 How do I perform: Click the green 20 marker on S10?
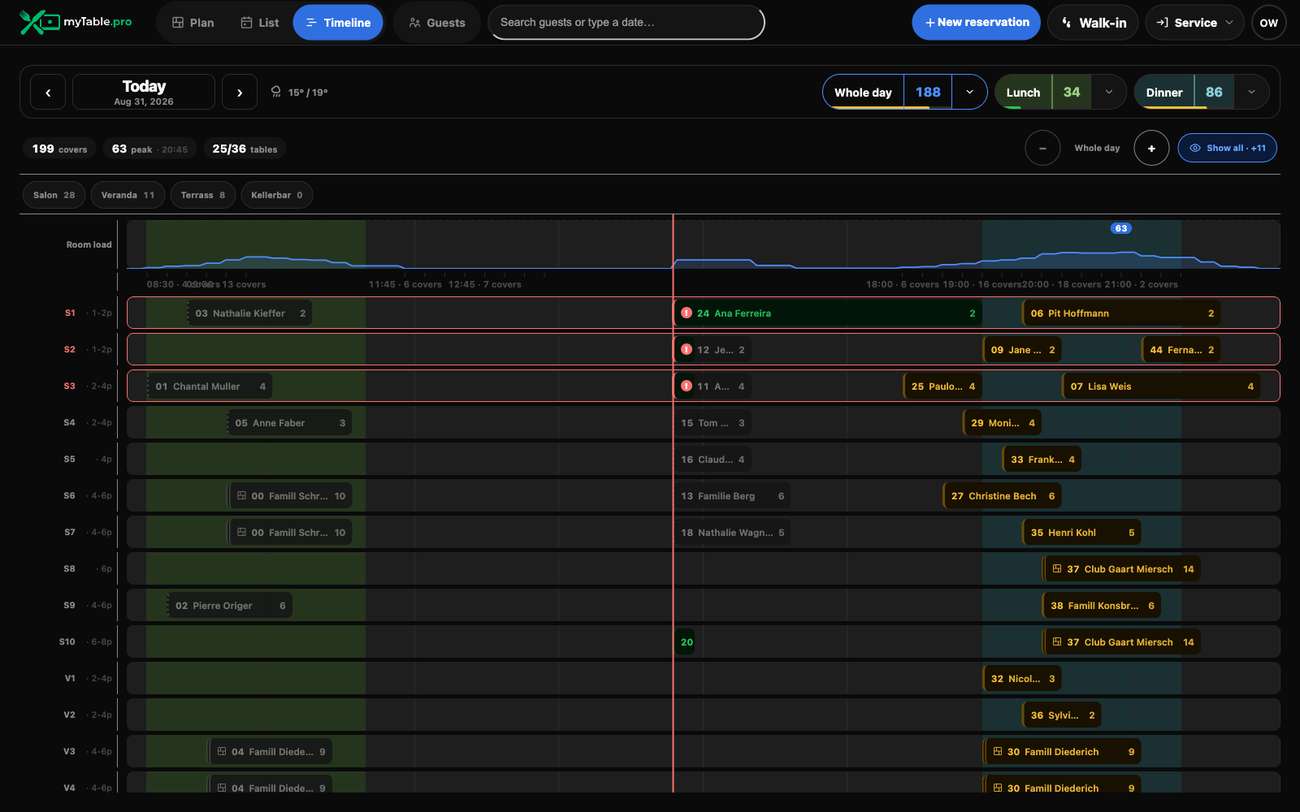tap(687, 642)
